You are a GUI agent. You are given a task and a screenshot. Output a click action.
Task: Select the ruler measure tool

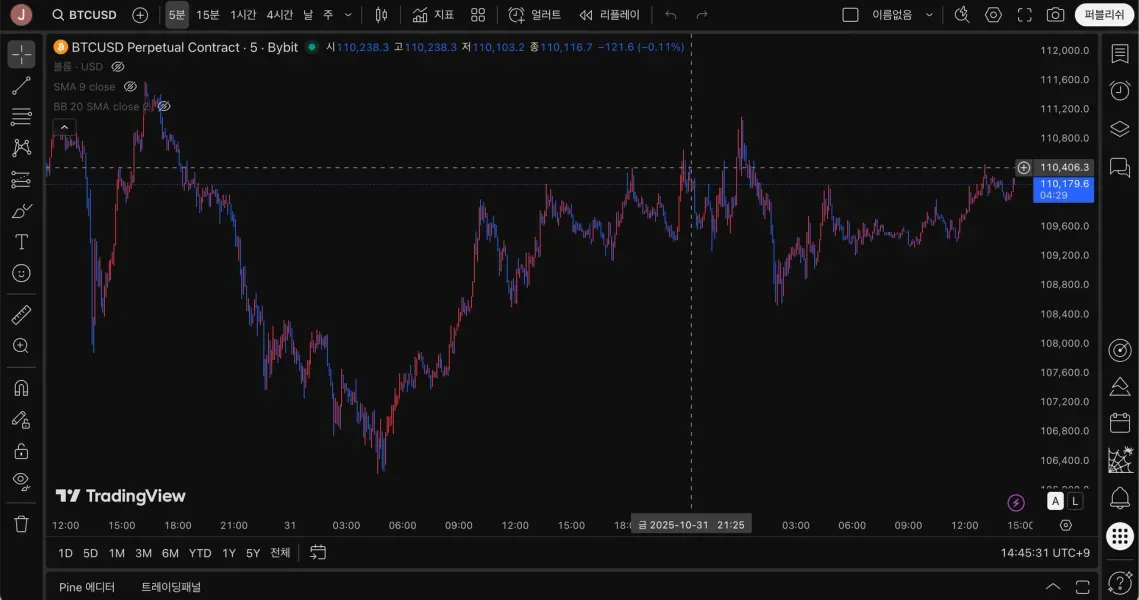point(21,315)
